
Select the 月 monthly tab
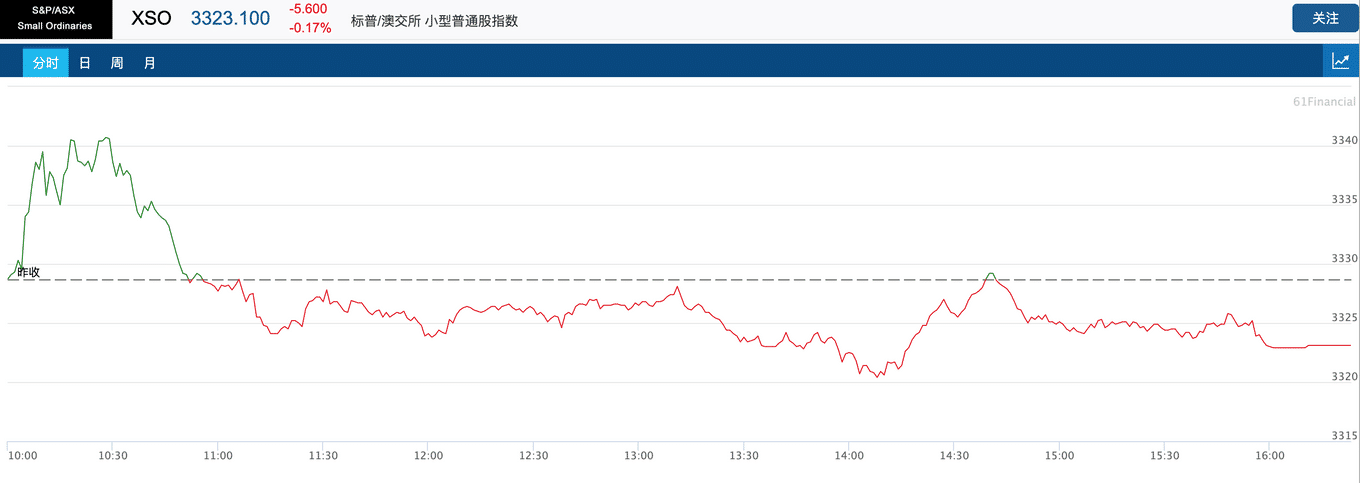(x=149, y=62)
